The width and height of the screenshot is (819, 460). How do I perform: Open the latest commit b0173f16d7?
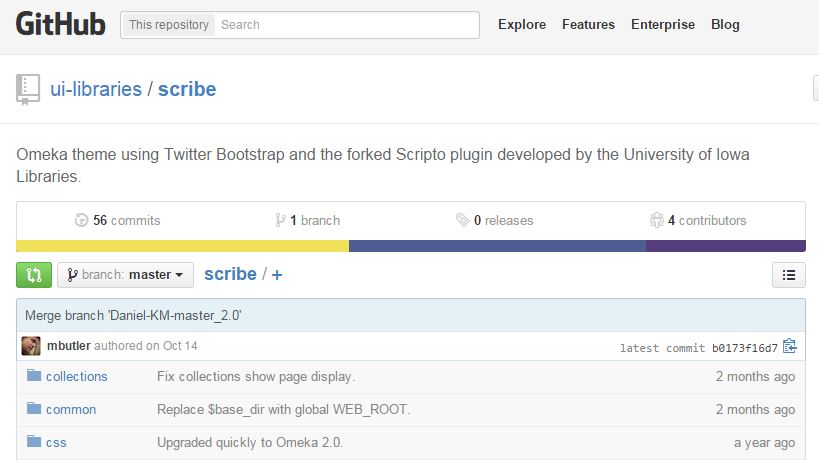click(x=744, y=348)
